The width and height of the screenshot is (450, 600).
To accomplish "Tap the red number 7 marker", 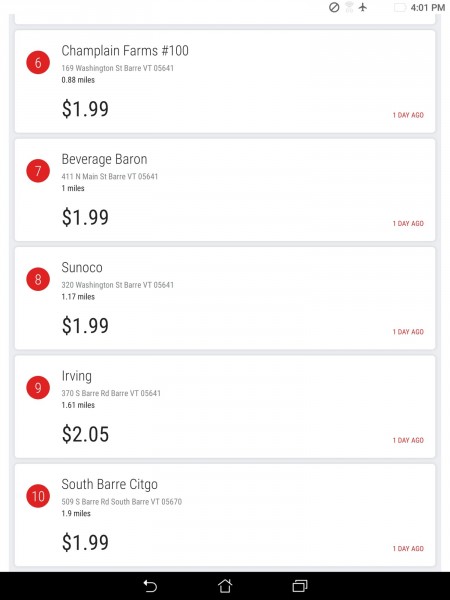I will [38, 171].
